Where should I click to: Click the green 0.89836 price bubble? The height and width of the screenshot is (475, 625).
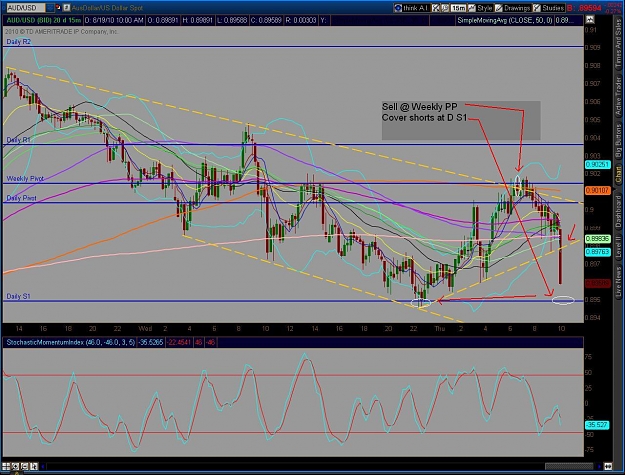(x=597, y=239)
